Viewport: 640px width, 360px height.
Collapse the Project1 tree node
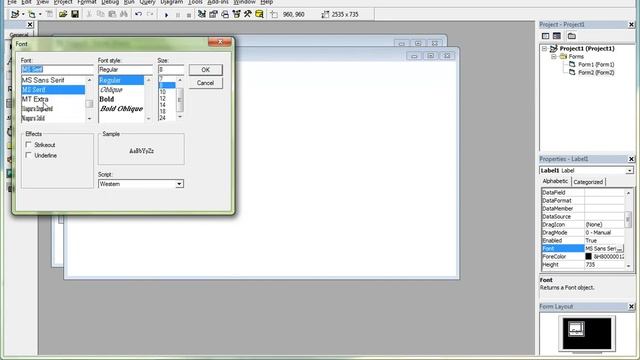(544, 49)
